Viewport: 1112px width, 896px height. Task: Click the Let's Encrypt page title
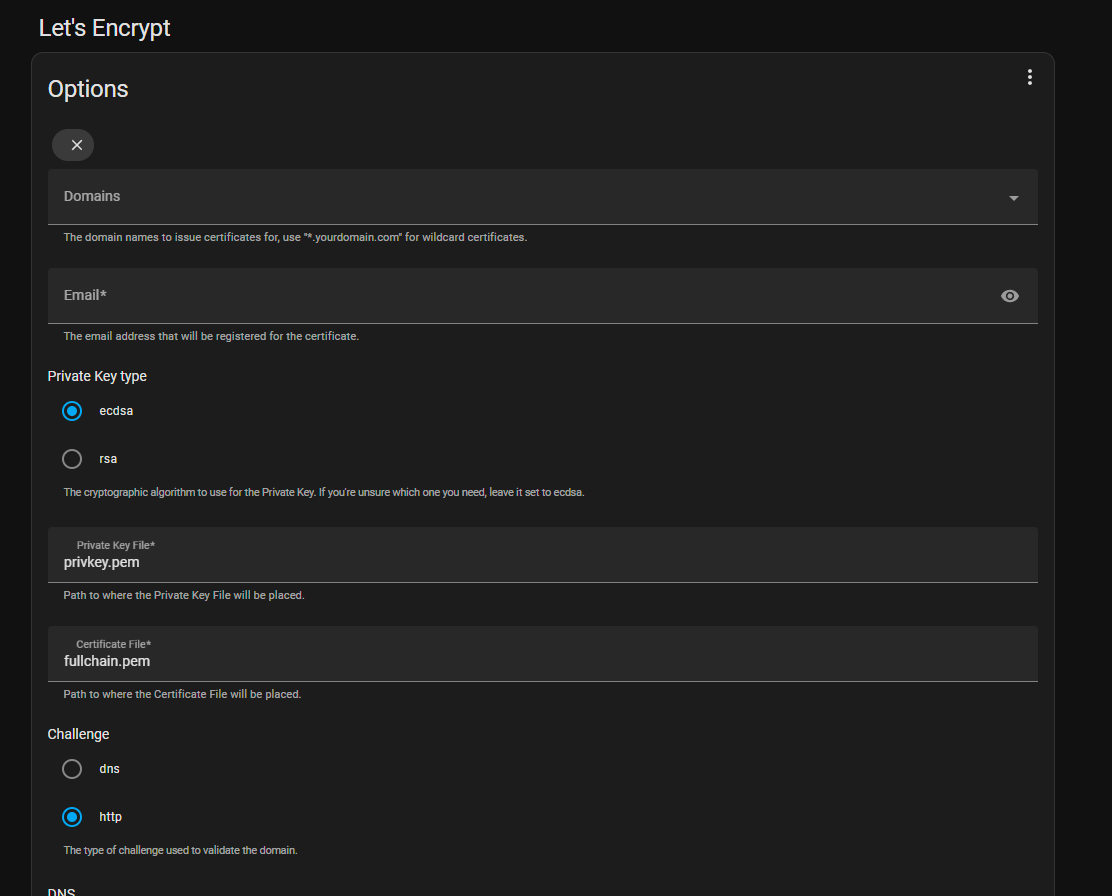pos(105,28)
